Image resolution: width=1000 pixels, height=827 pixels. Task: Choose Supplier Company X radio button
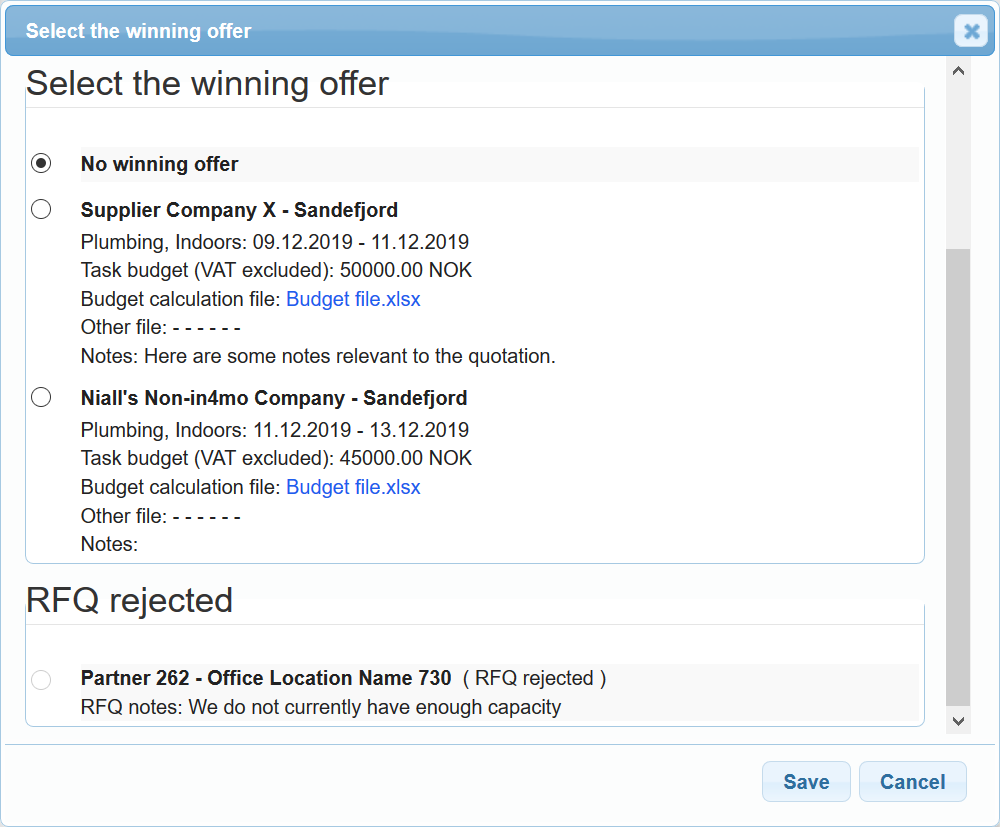41,209
